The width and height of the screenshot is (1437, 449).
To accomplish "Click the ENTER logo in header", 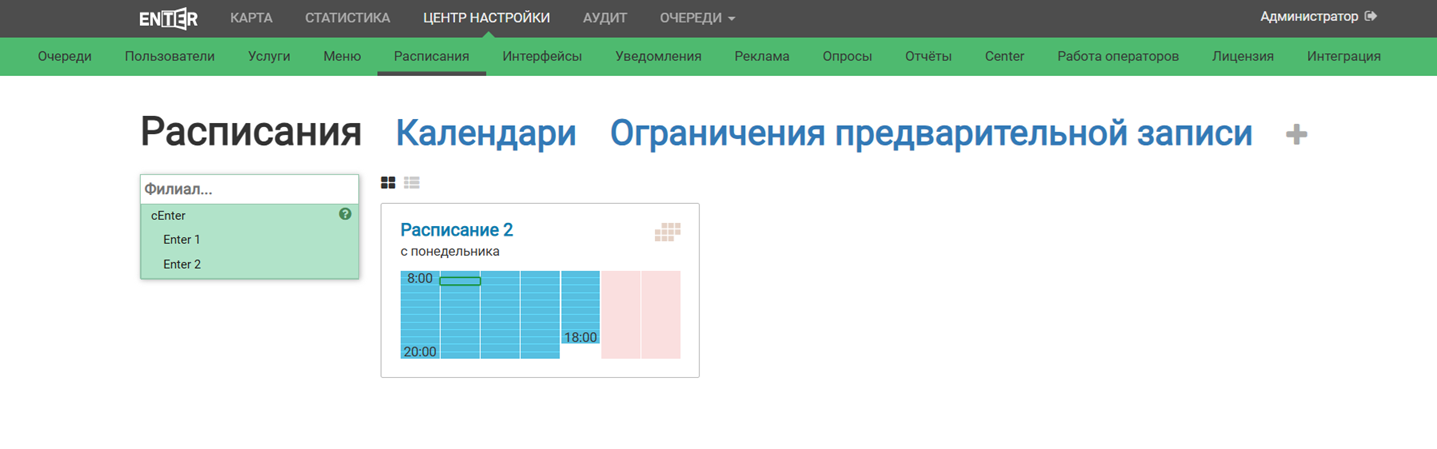I will click(x=168, y=18).
